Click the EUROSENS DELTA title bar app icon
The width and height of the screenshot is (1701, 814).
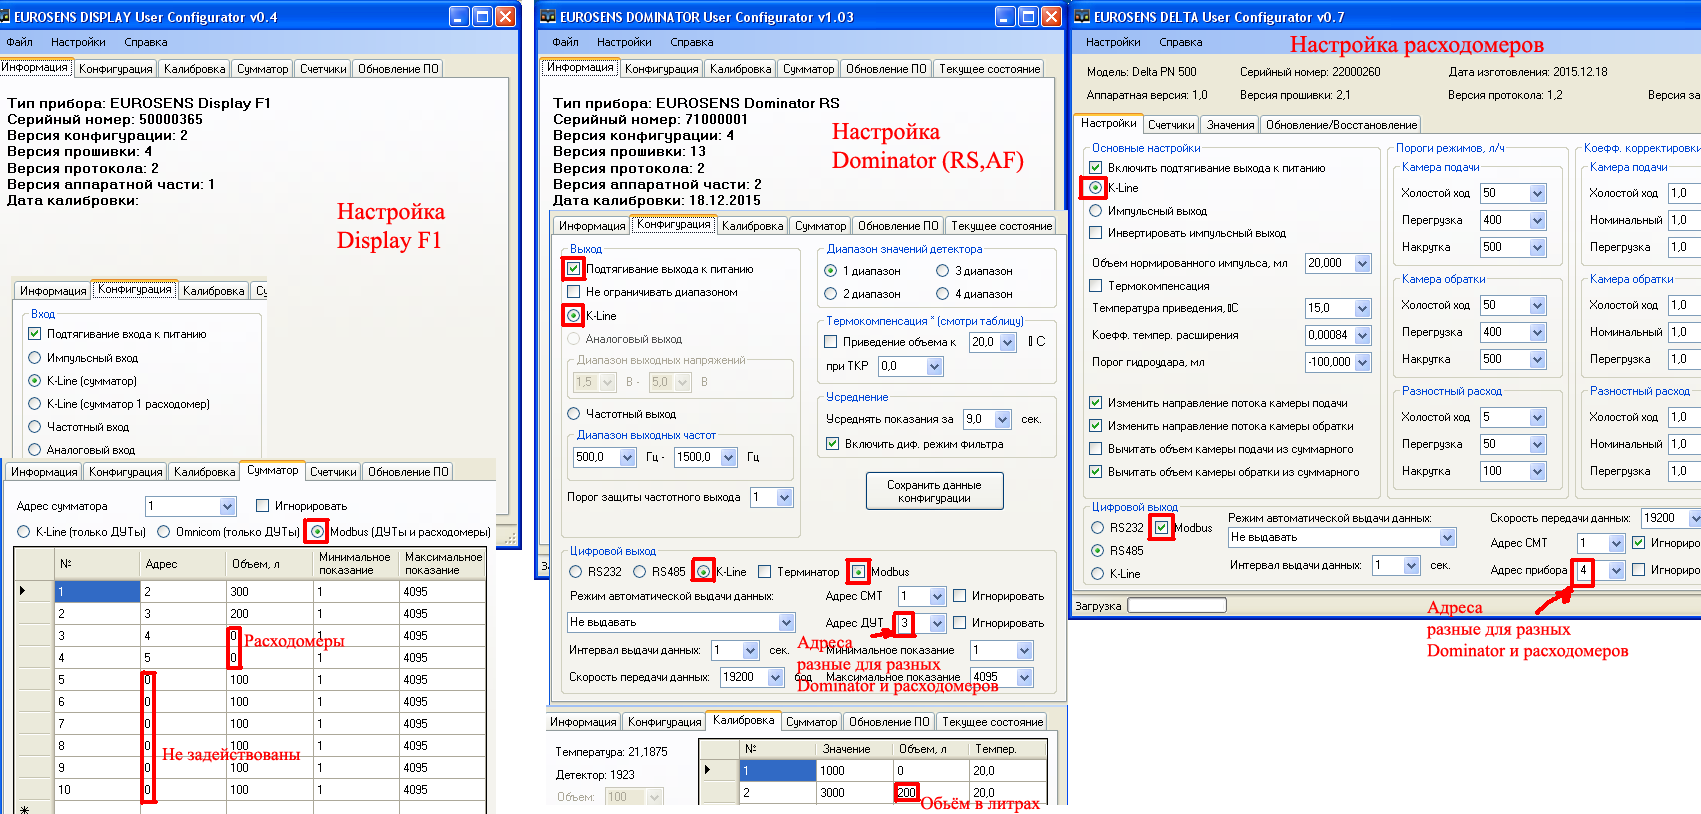tap(1082, 16)
